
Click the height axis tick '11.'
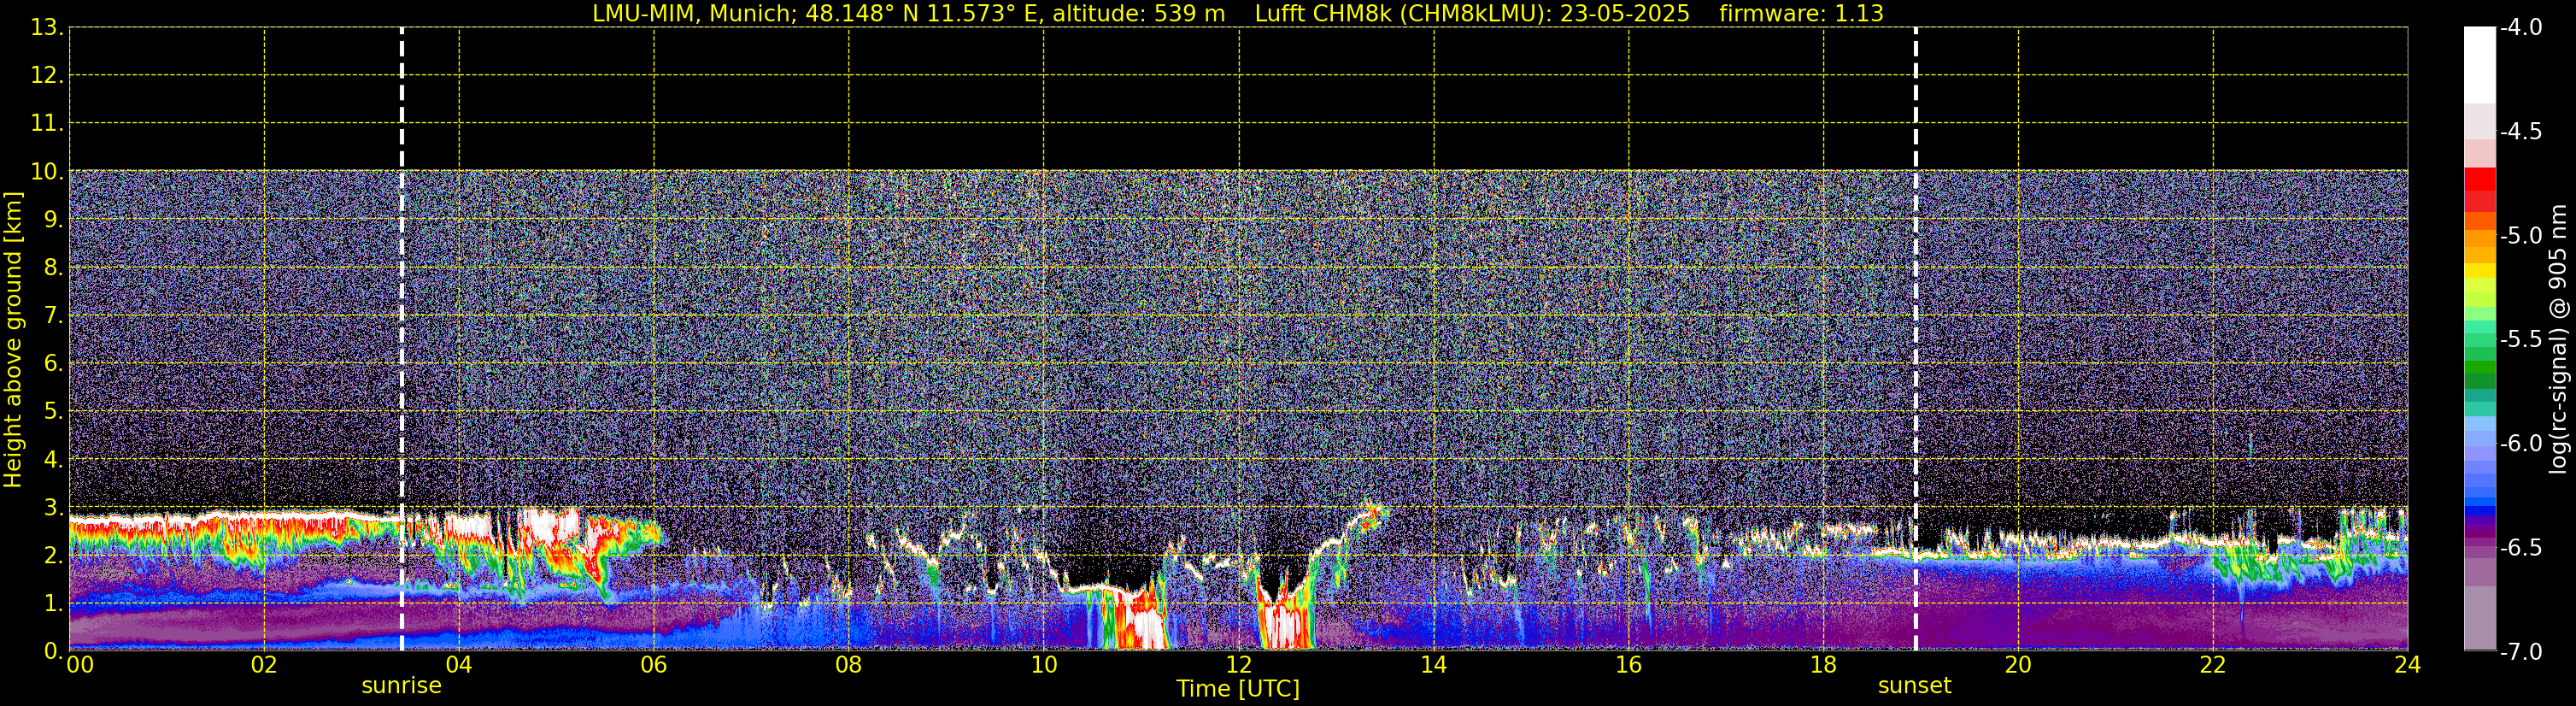(x=47, y=124)
